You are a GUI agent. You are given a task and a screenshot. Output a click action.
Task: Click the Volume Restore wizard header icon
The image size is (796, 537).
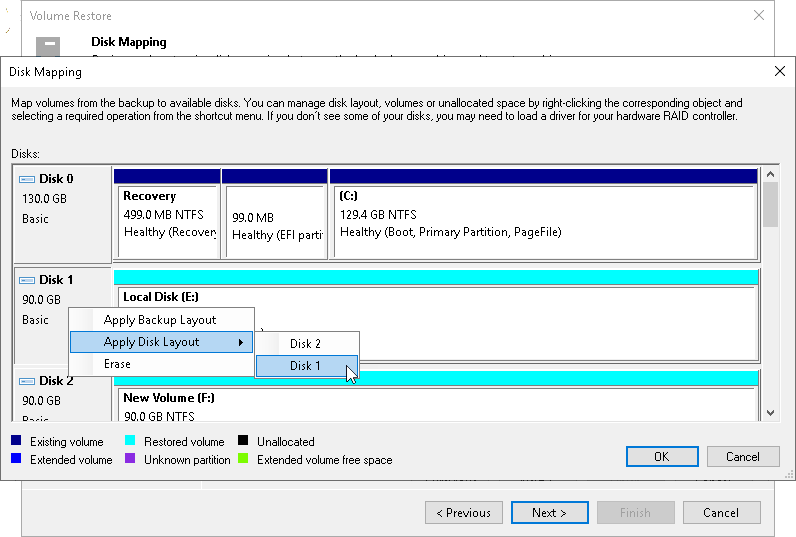tap(48, 46)
